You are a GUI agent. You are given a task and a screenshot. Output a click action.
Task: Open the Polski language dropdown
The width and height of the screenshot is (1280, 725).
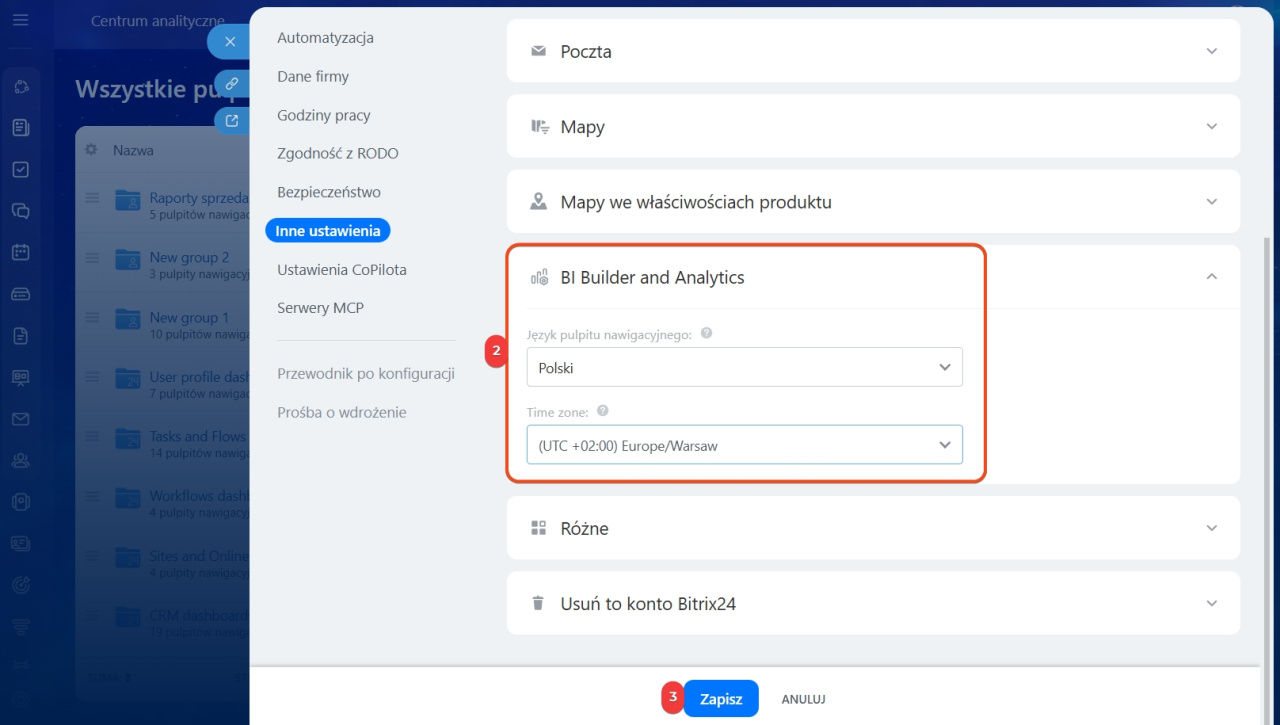coord(744,367)
